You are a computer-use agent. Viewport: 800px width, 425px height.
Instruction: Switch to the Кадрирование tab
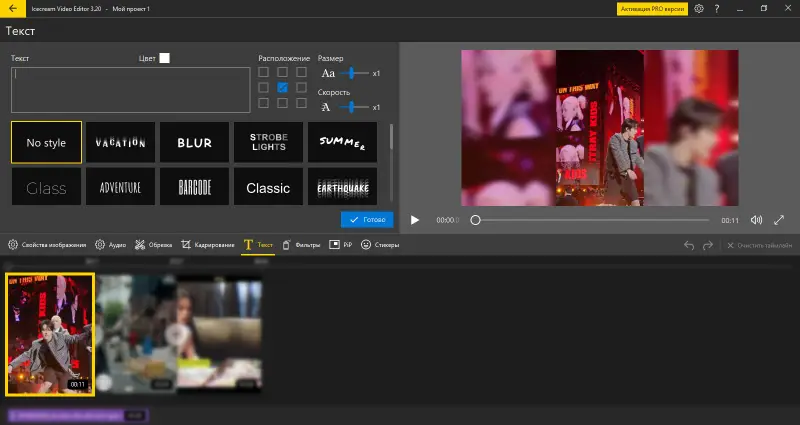click(x=207, y=245)
